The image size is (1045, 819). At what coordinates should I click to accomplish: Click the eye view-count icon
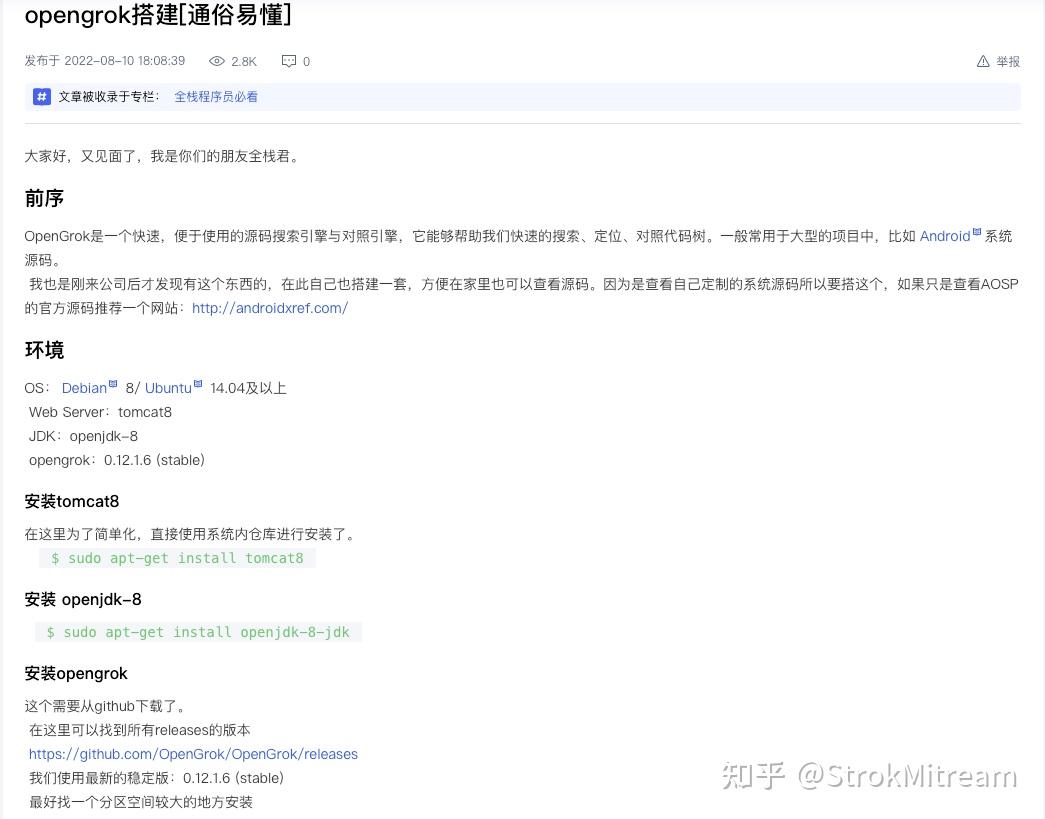pyautogui.click(x=217, y=61)
